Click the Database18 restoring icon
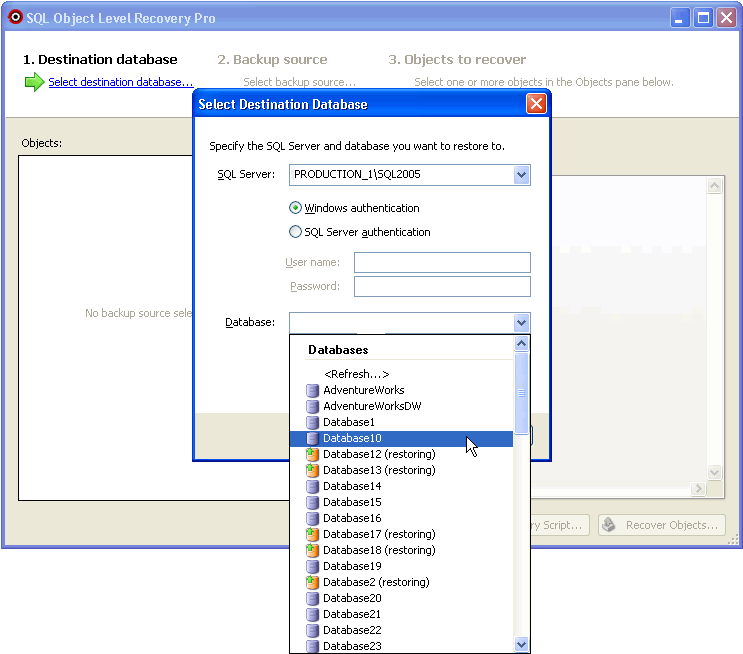Viewport: 743px width, 654px height. click(x=312, y=551)
